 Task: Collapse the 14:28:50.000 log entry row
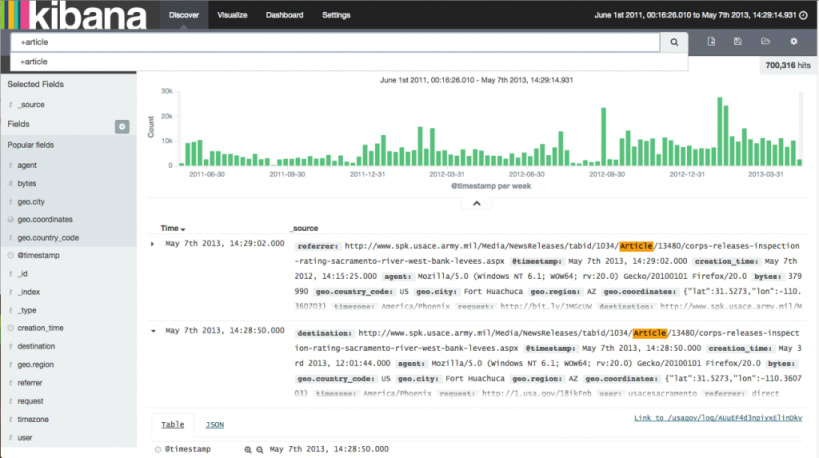point(153,331)
